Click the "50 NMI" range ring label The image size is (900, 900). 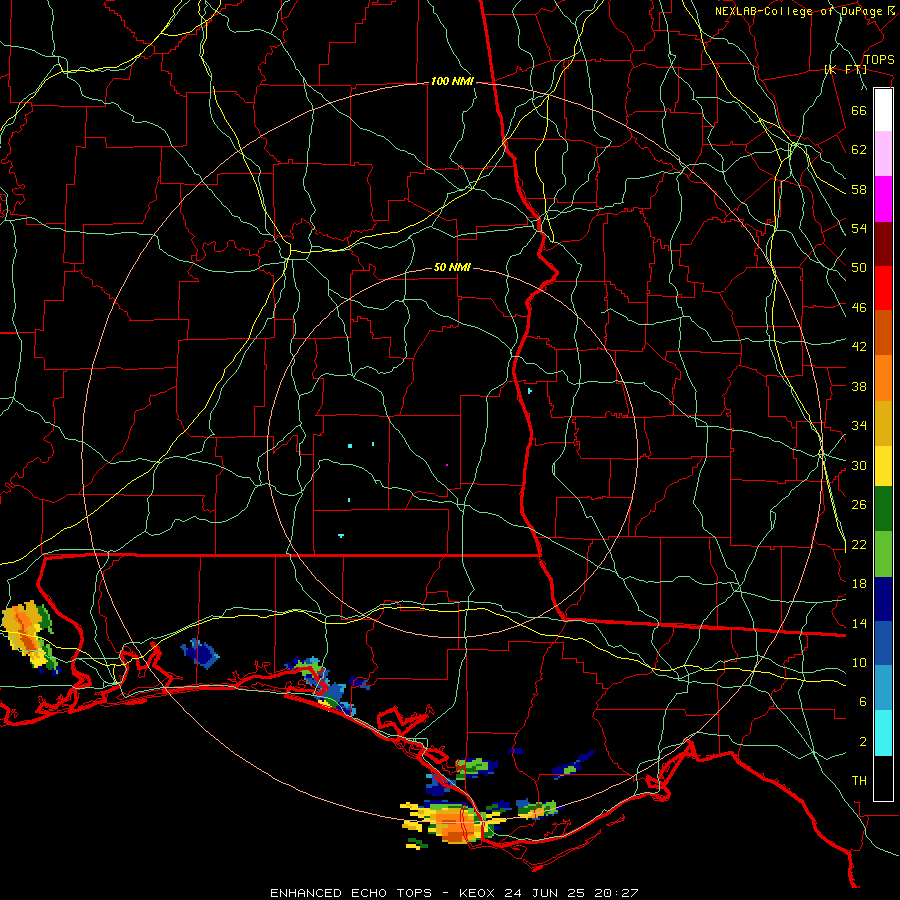click(452, 267)
